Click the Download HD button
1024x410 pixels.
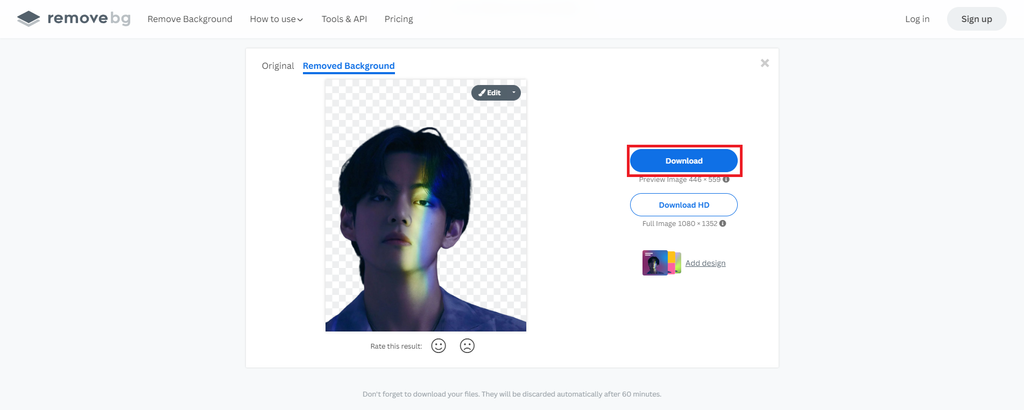click(684, 205)
